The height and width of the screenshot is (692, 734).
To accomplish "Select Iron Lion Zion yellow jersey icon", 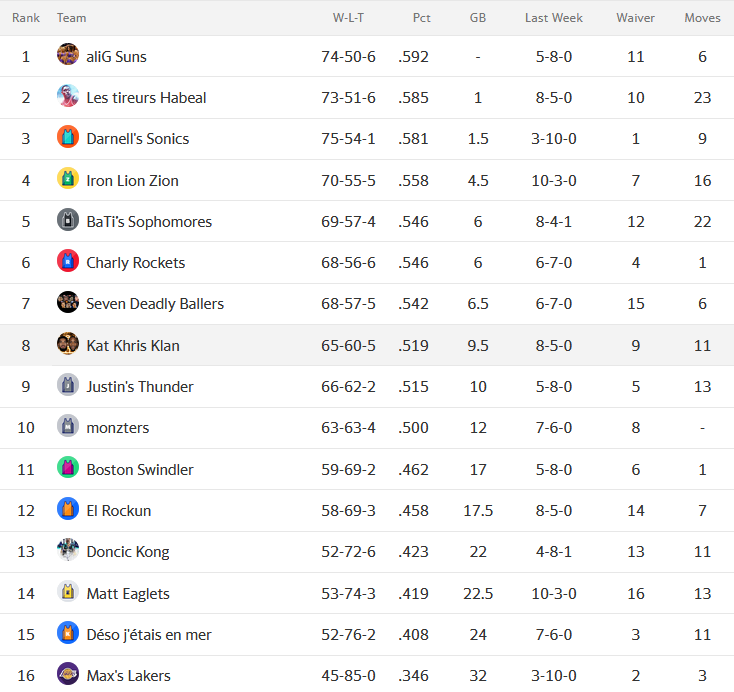I will coord(68,178).
